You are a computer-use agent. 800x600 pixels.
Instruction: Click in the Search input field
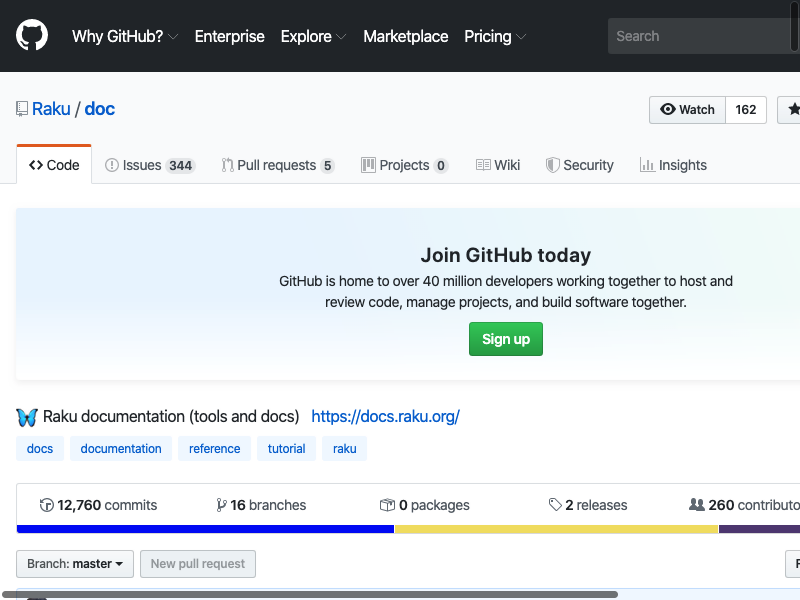tap(700, 36)
